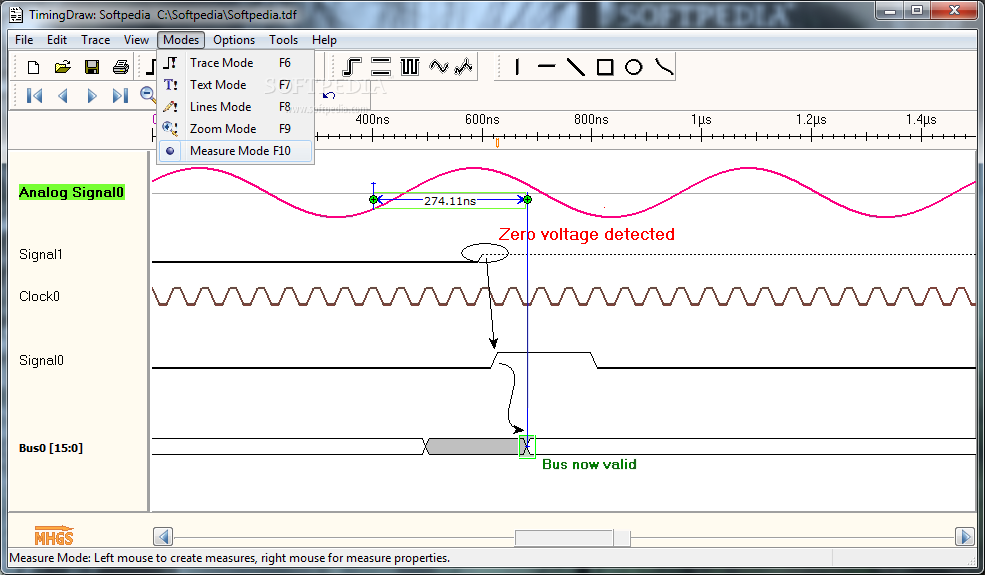Click the gray invalid region of Bus0
The image size is (985, 575).
tap(472, 446)
